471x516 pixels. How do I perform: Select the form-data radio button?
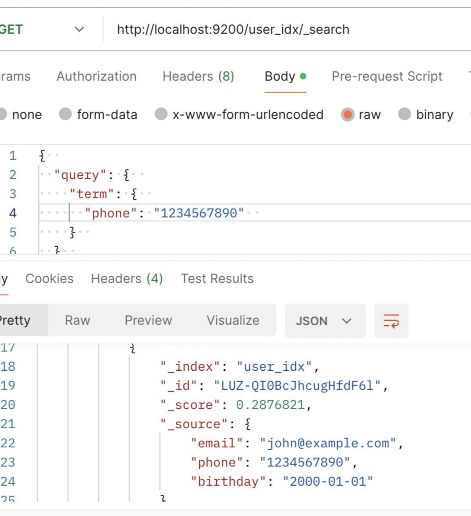pyautogui.click(x=65, y=114)
